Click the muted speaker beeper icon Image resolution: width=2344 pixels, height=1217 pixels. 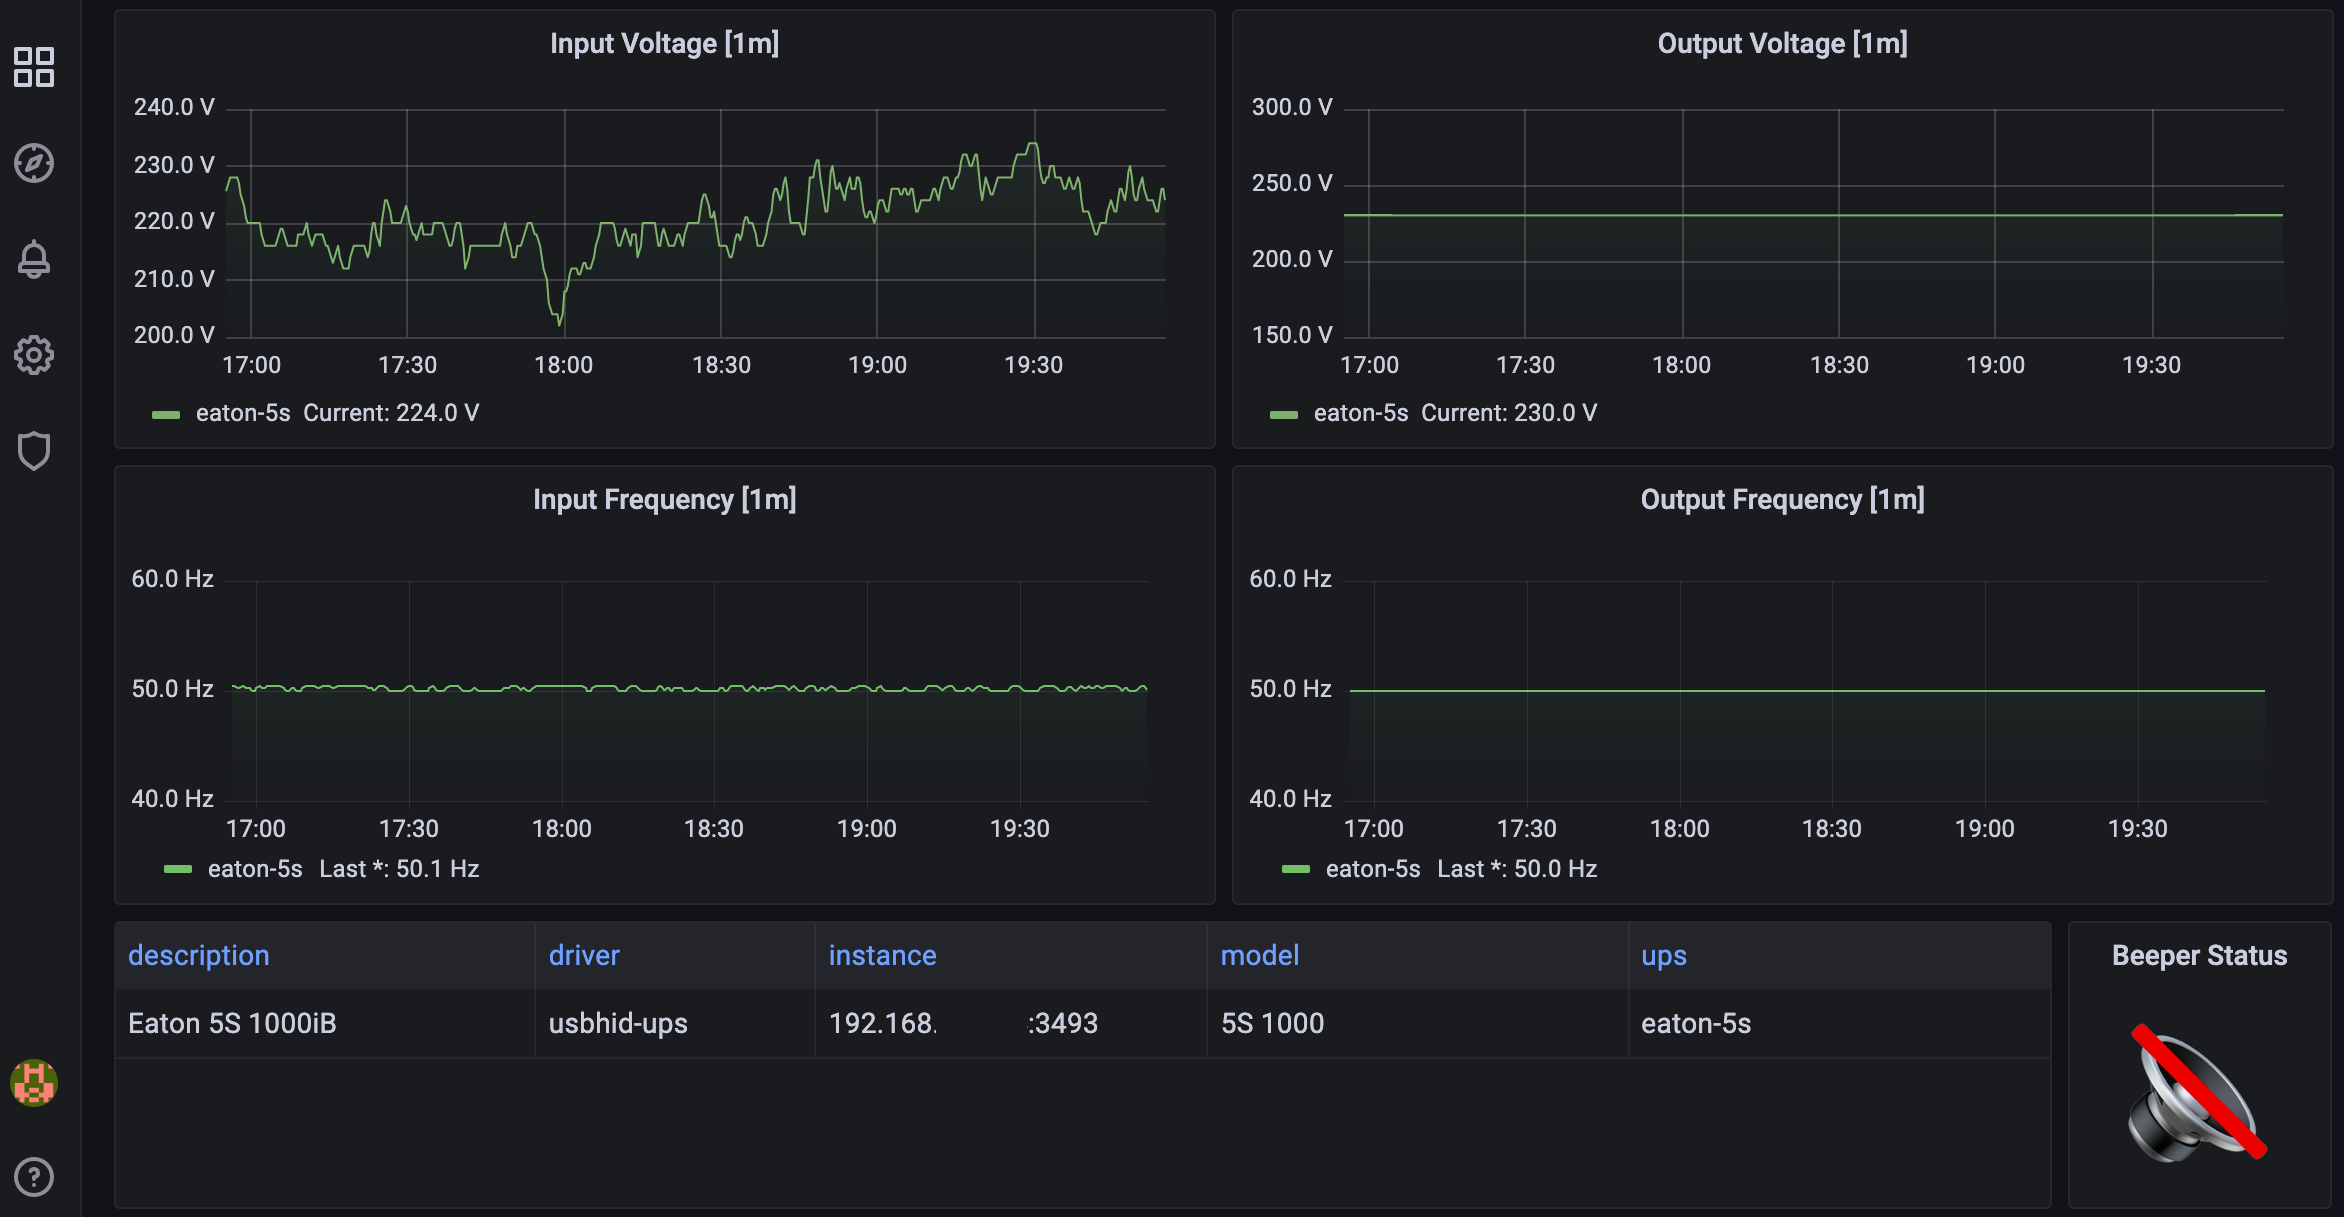[2197, 1095]
